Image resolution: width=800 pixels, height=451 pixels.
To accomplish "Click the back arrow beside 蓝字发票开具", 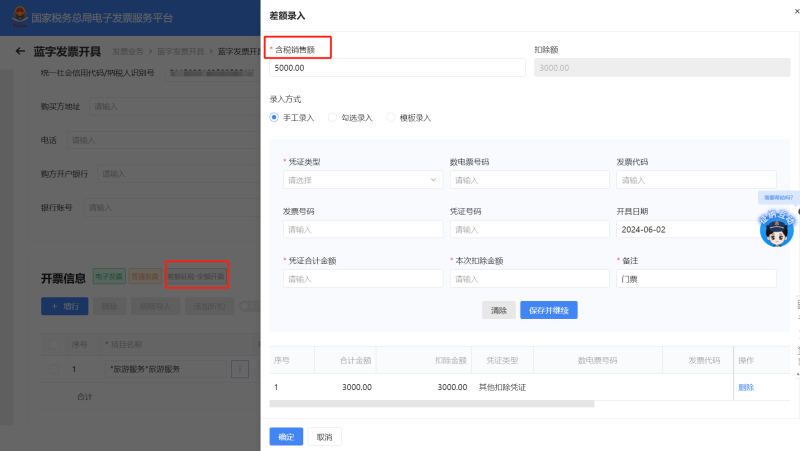I will coord(20,51).
